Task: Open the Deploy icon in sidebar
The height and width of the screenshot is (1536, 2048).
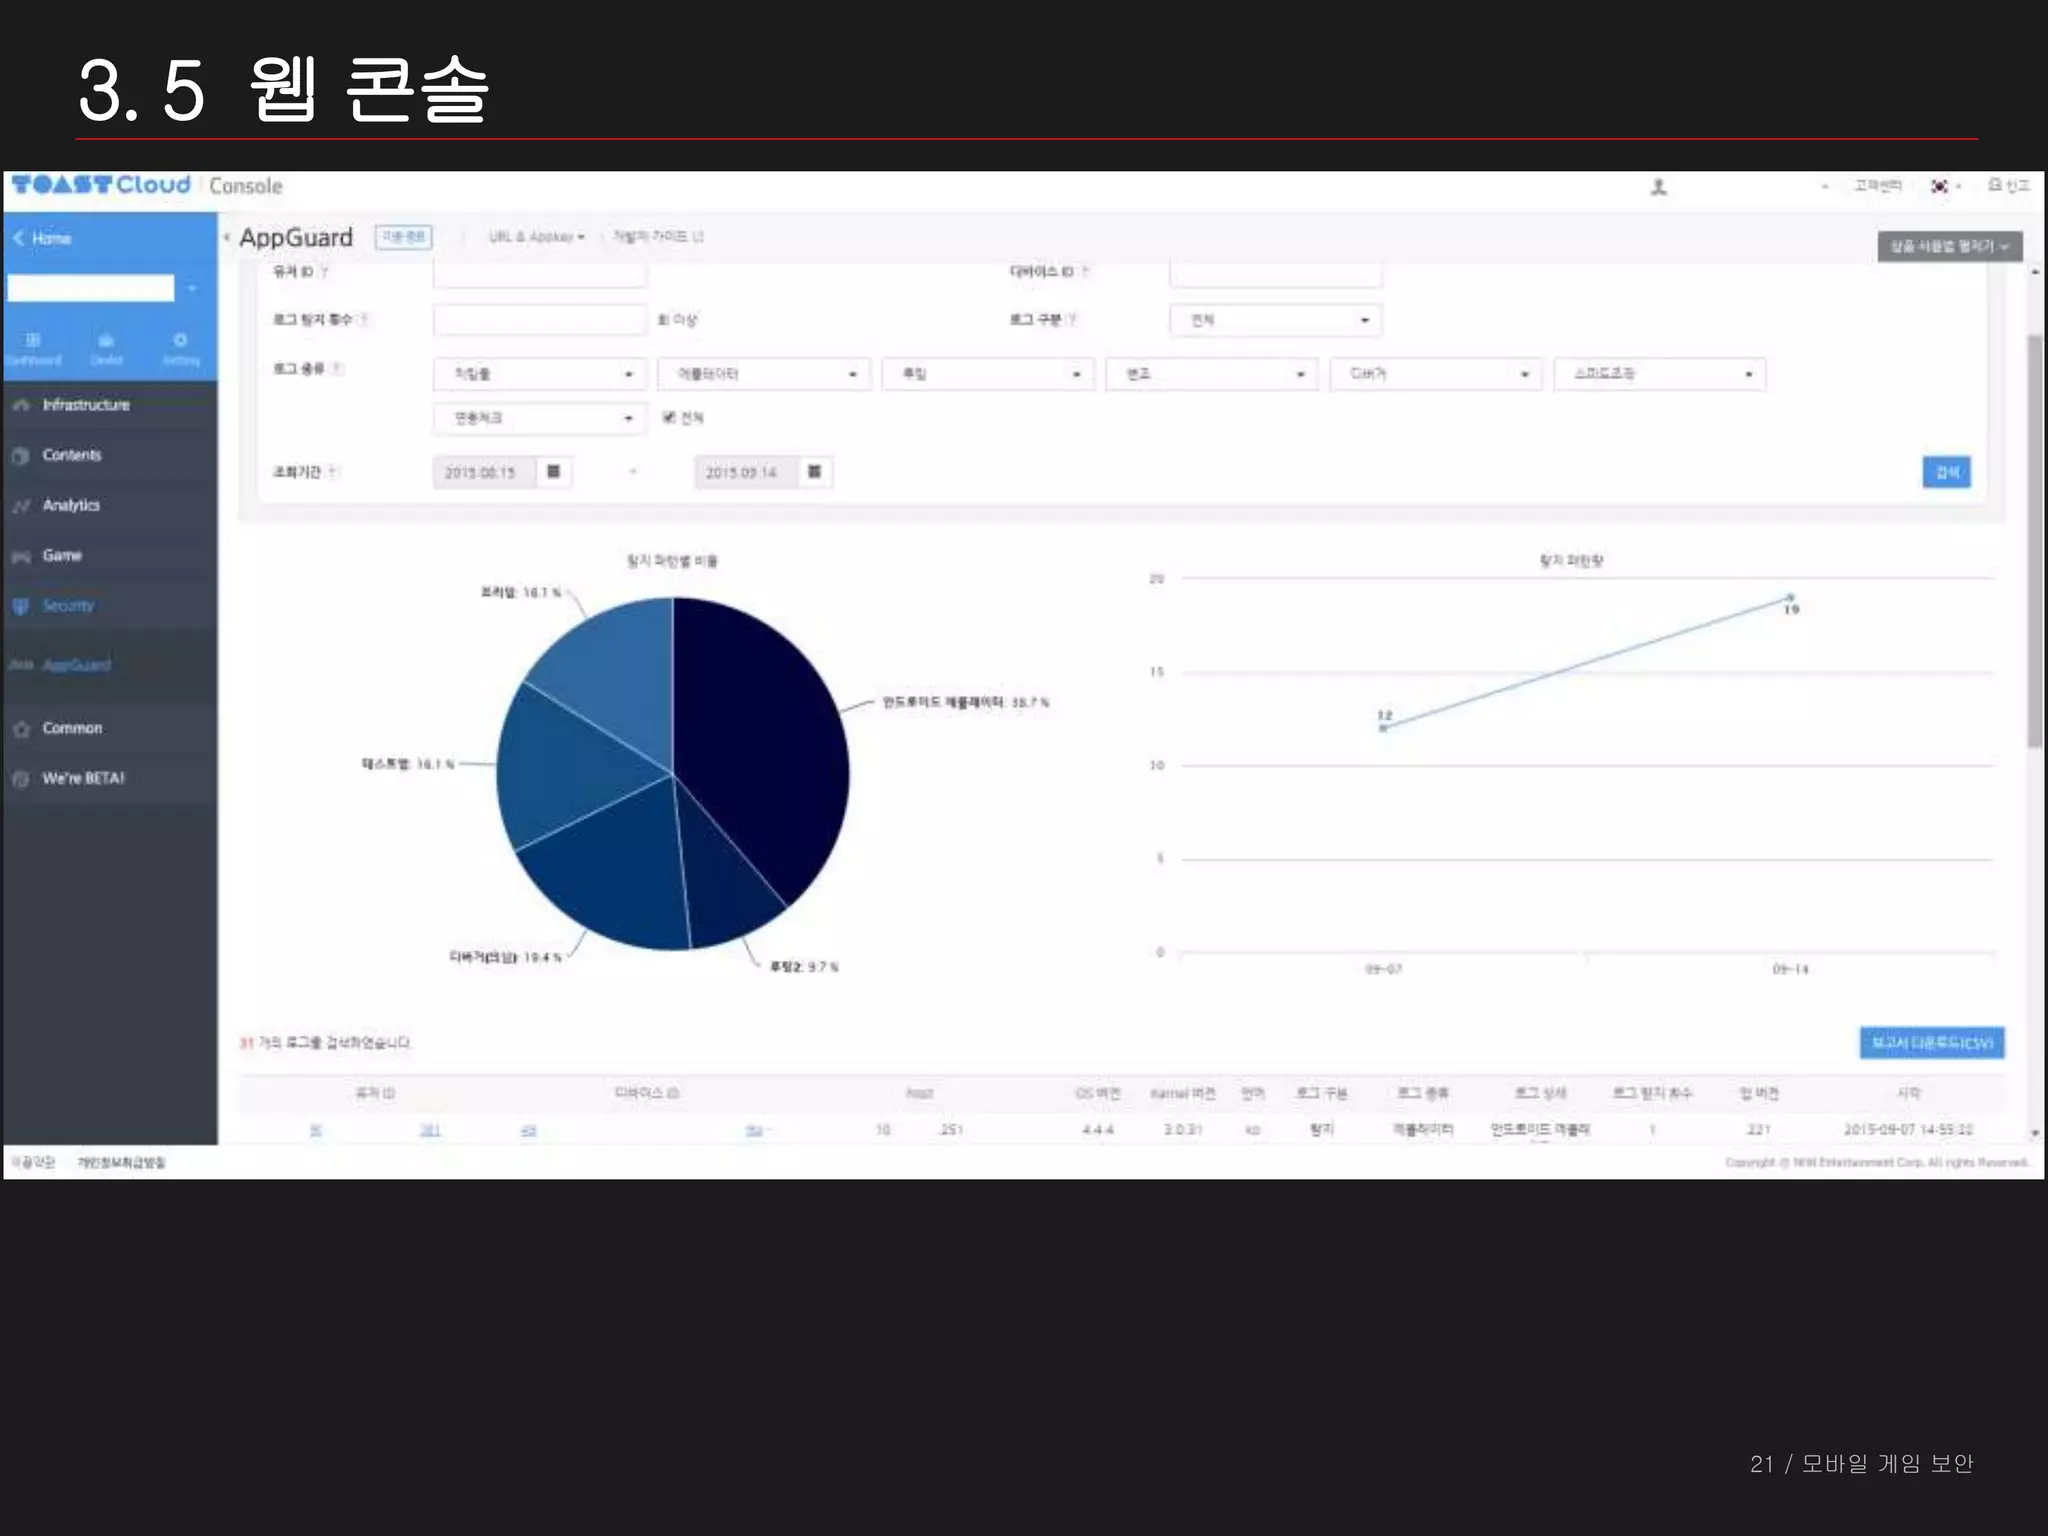Action: 106,348
